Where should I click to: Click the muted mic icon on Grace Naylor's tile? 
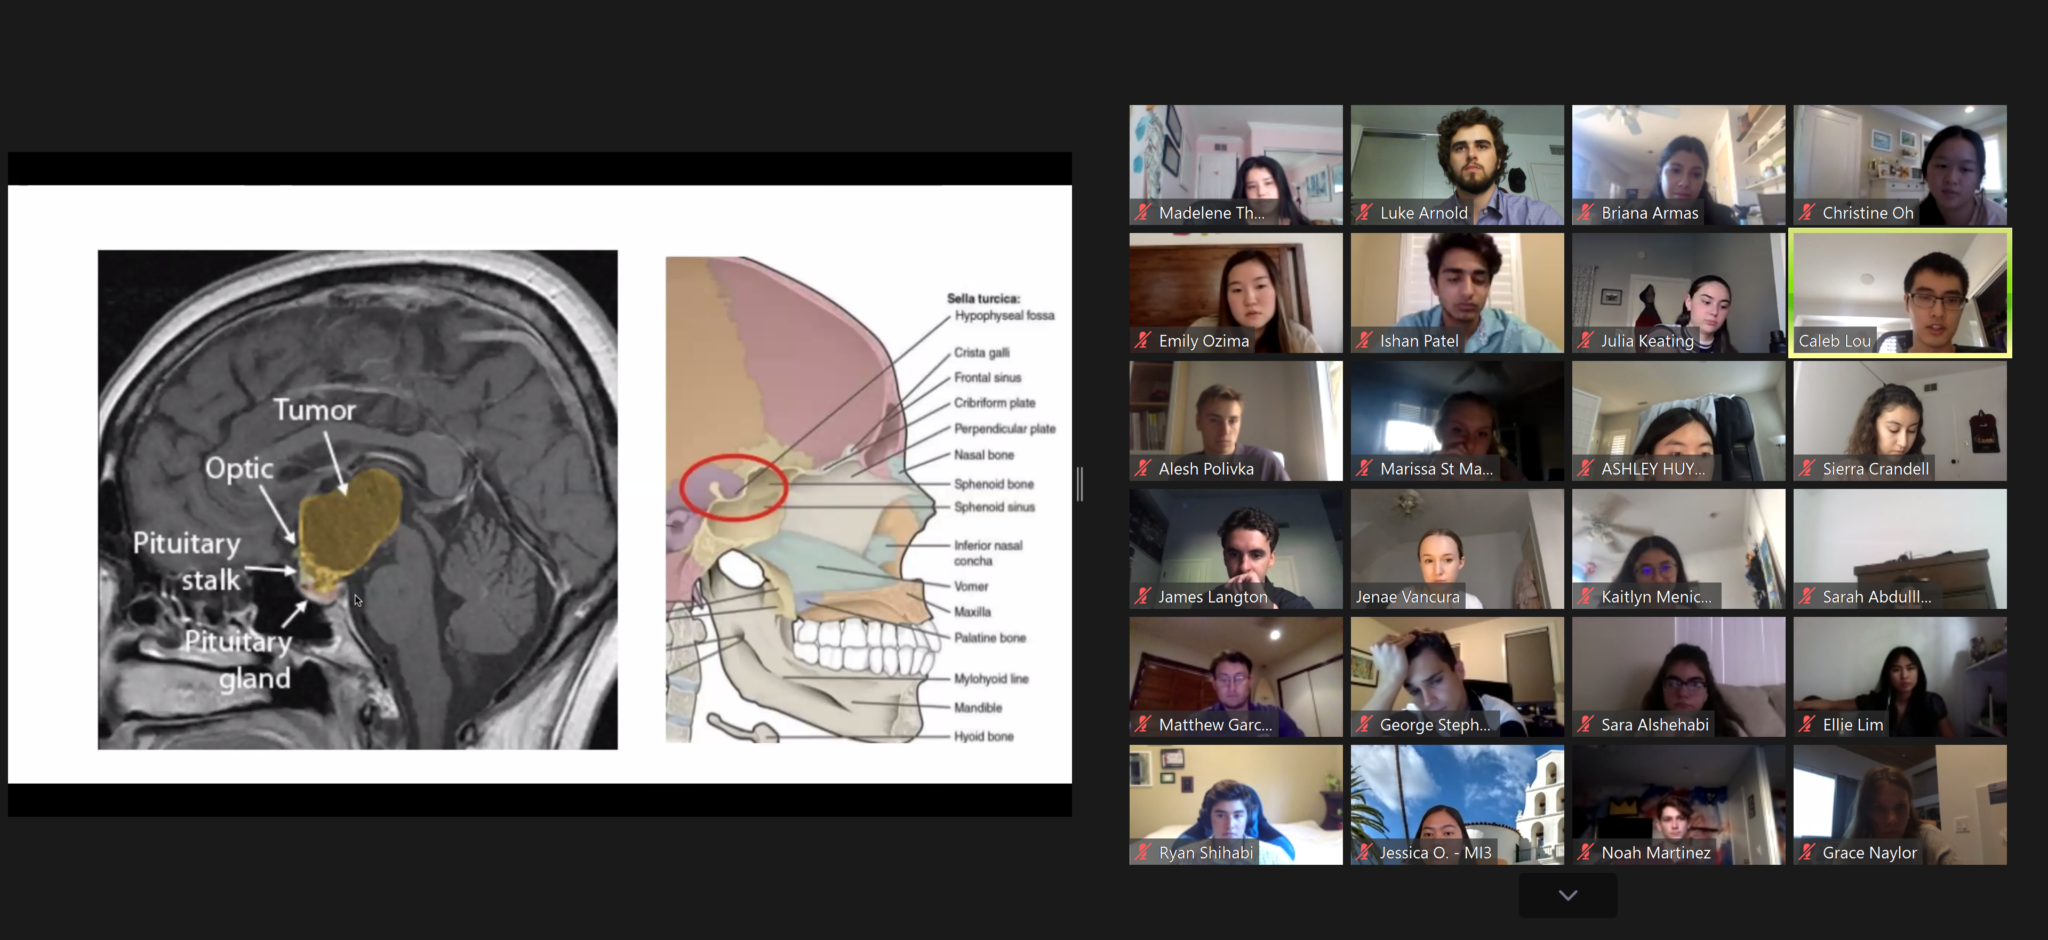pyautogui.click(x=1806, y=852)
